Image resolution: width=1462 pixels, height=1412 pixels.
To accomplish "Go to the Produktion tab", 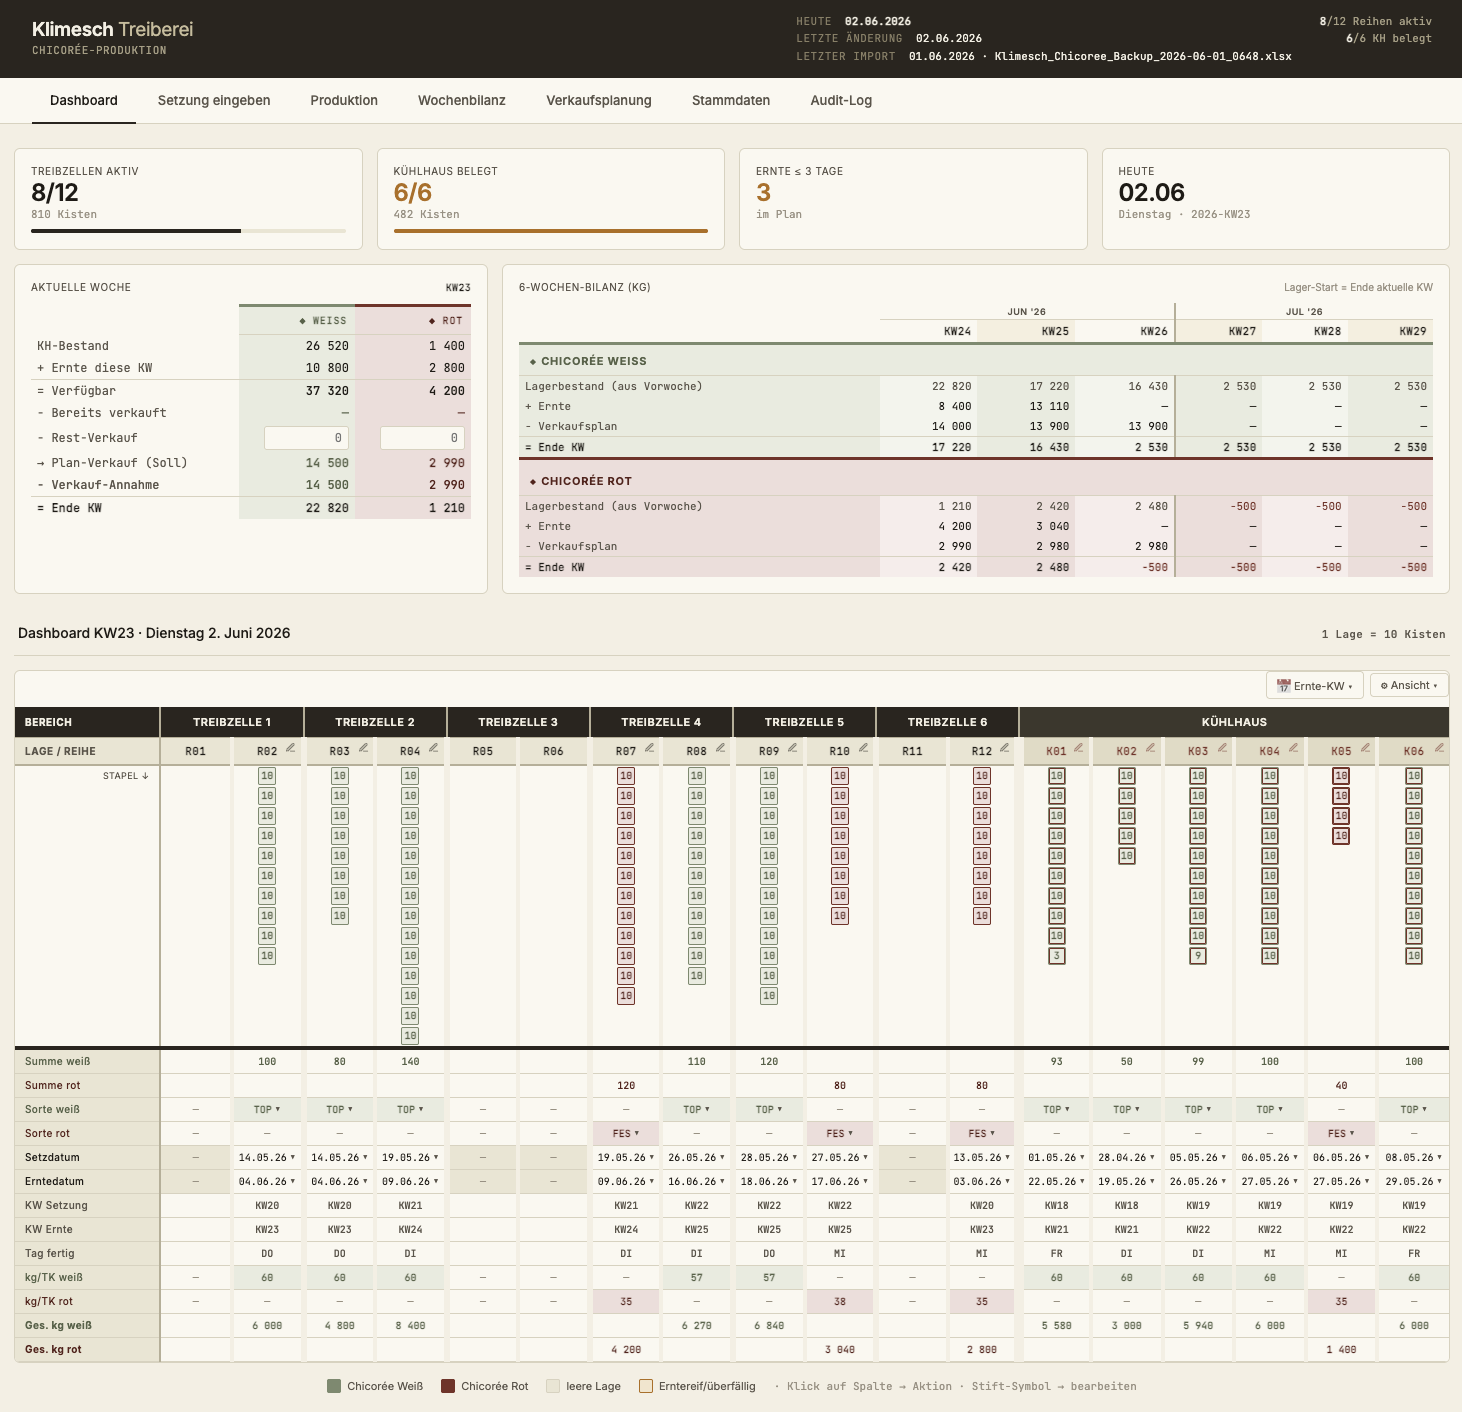I will tap(344, 100).
